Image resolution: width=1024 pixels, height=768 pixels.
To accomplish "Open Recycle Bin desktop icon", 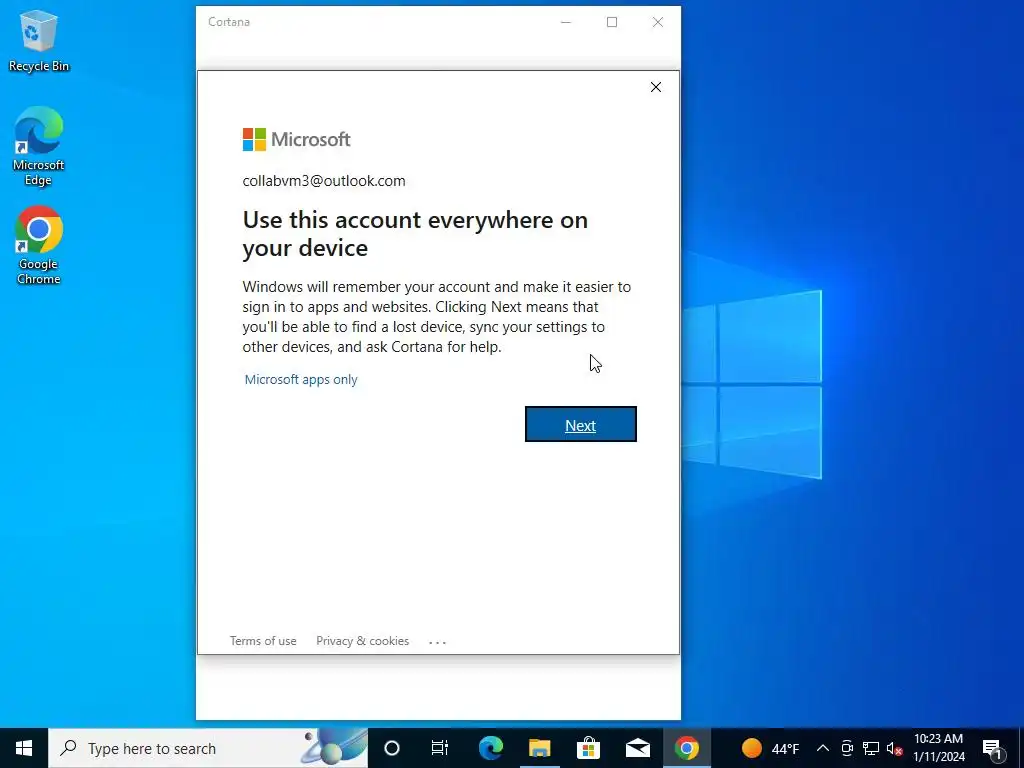I will tap(39, 41).
